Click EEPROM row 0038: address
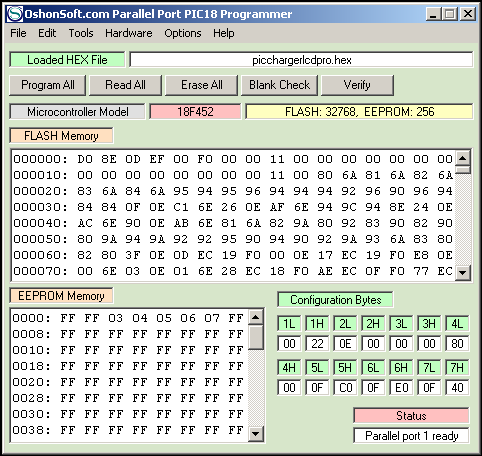Screen dimensions: 482x456 (31, 430)
